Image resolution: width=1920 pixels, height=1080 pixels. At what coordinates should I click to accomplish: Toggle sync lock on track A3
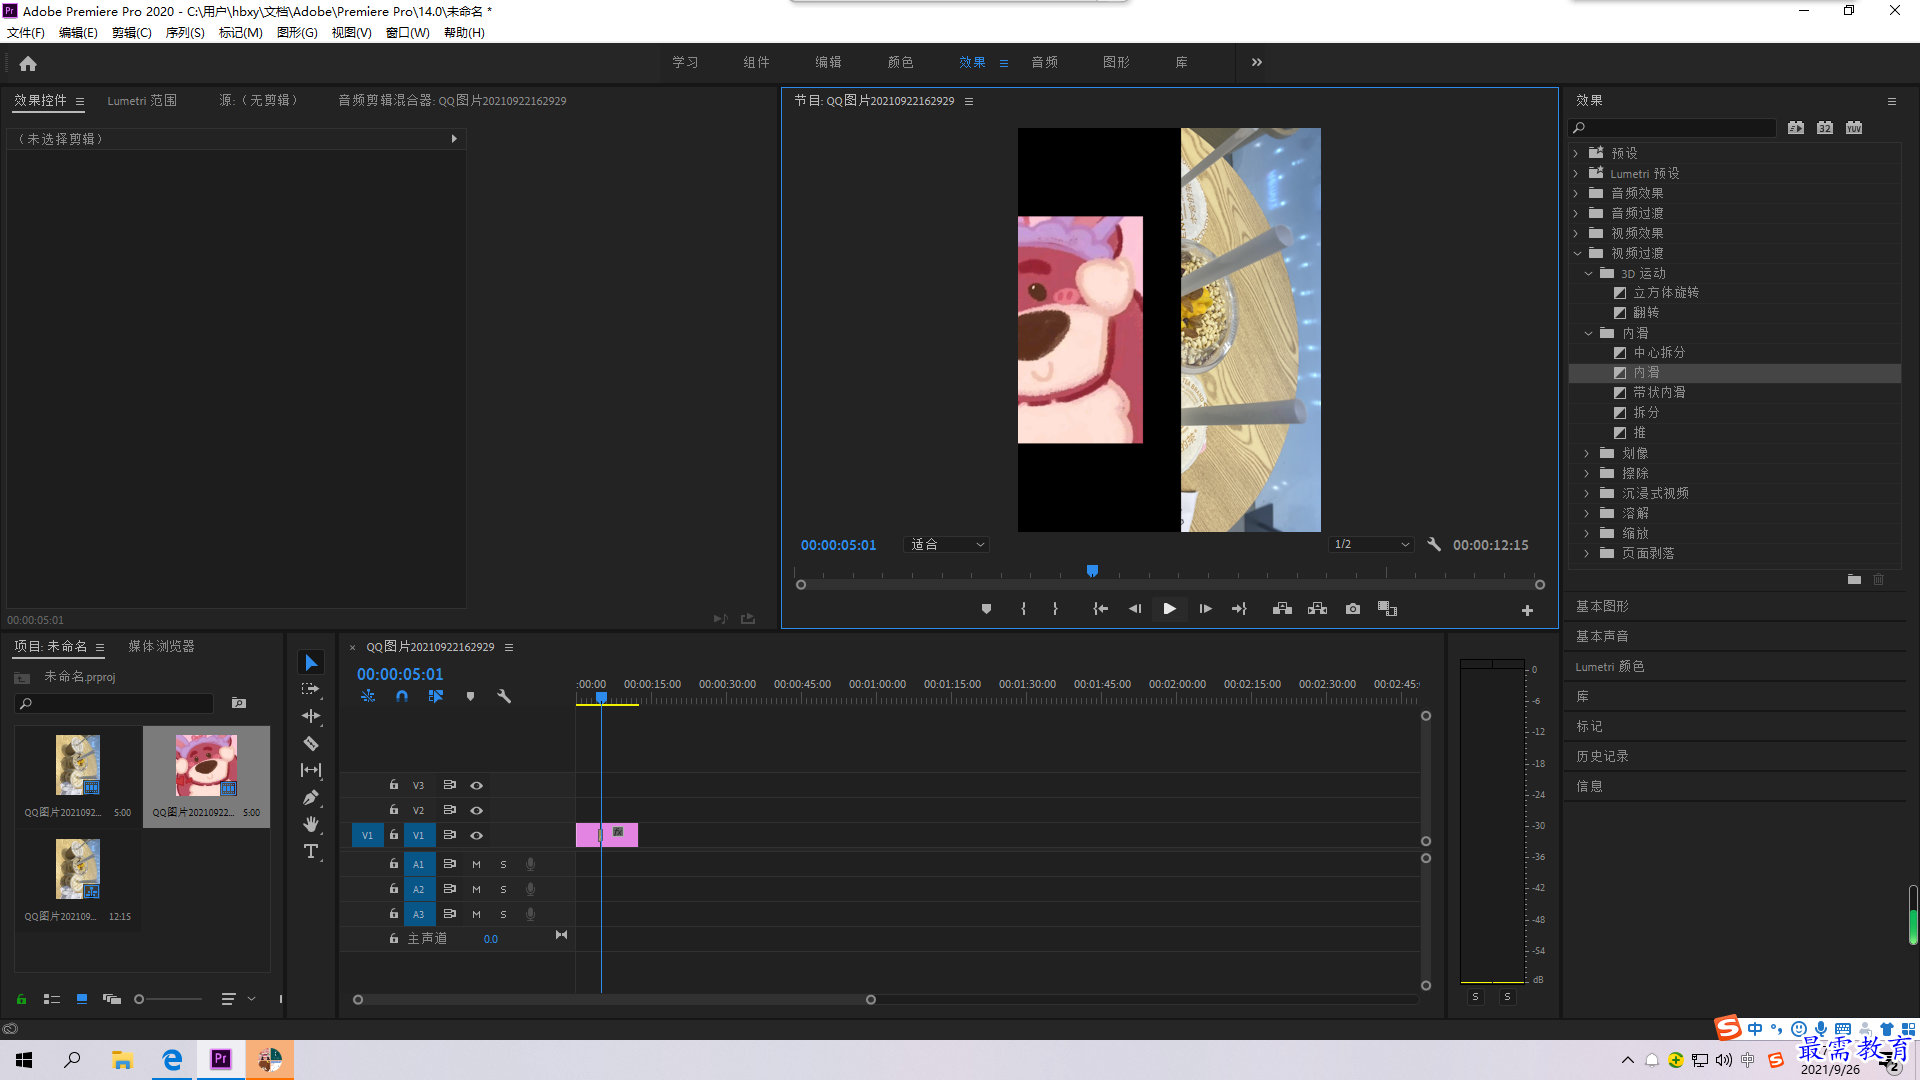[x=450, y=914]
